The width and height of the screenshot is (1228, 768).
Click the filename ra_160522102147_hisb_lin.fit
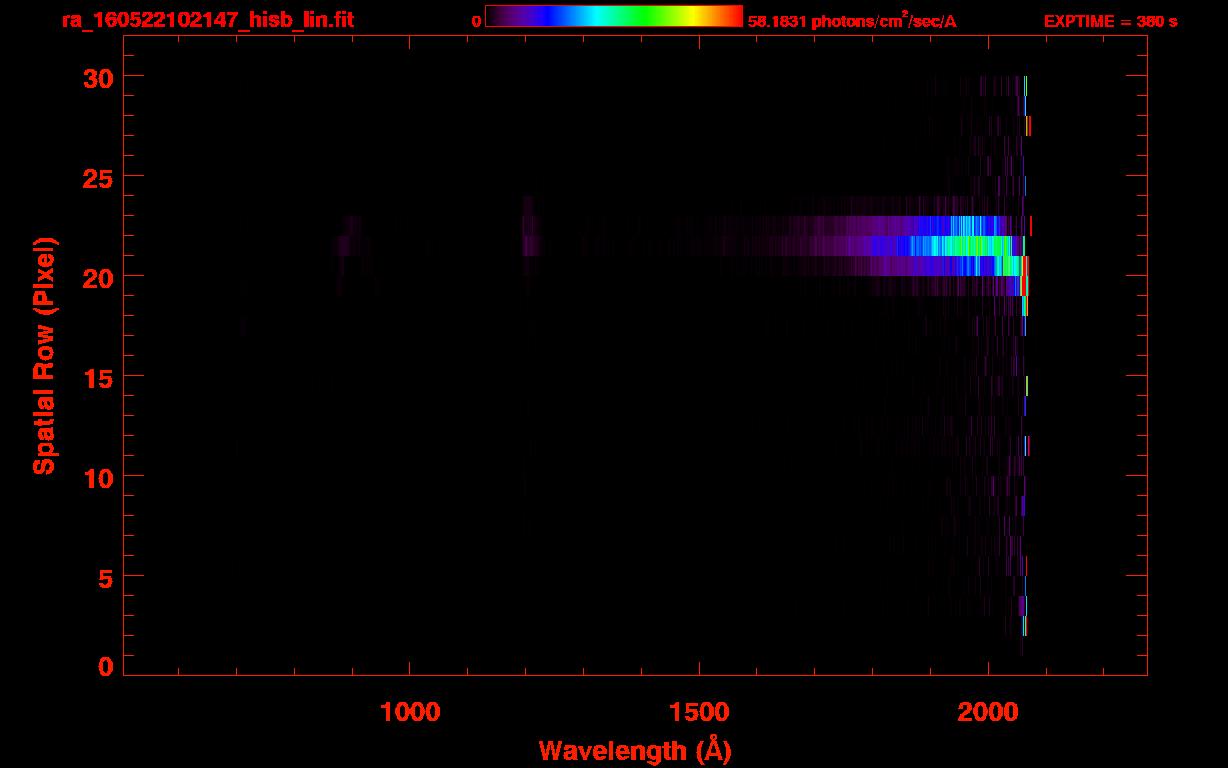(208, 20)
